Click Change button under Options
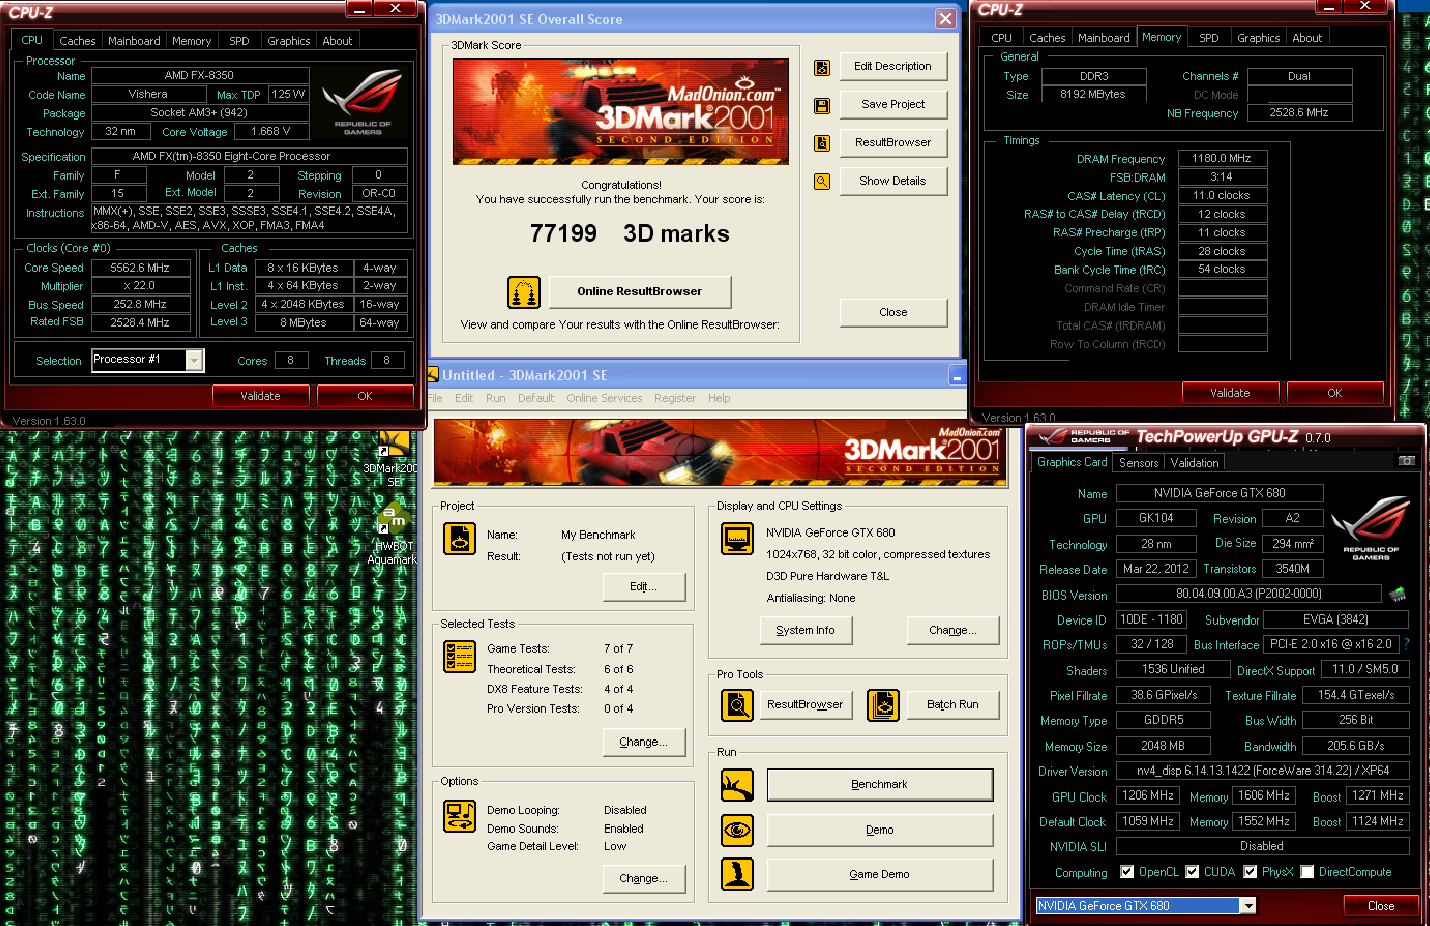The height and width of the screenshot is (926, 1430). tap(644, 878)
